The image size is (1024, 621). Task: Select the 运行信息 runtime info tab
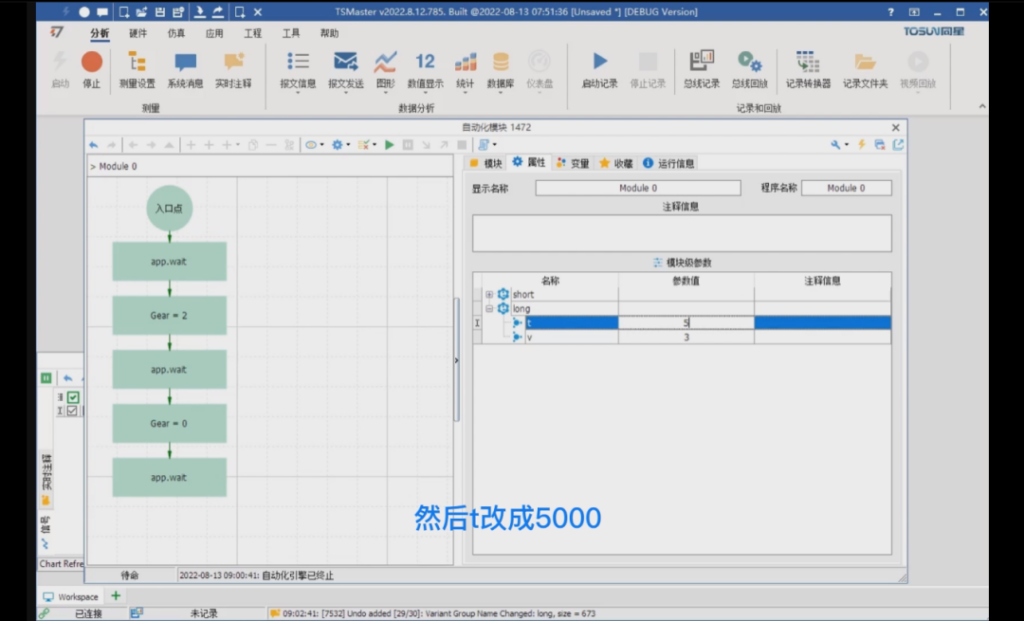click(x=669, y=163)
